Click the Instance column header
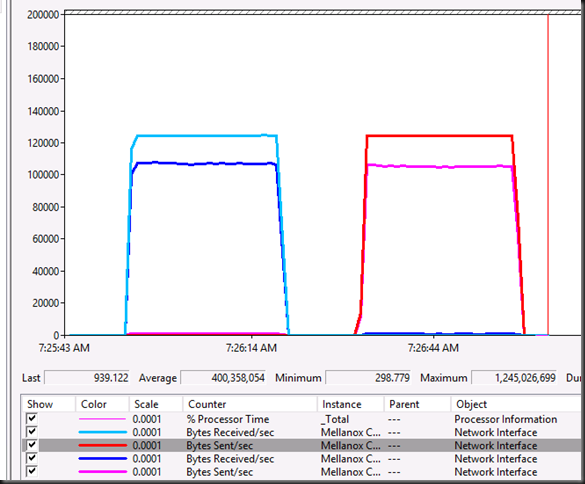585x484 pixels. tap(351, 404)
